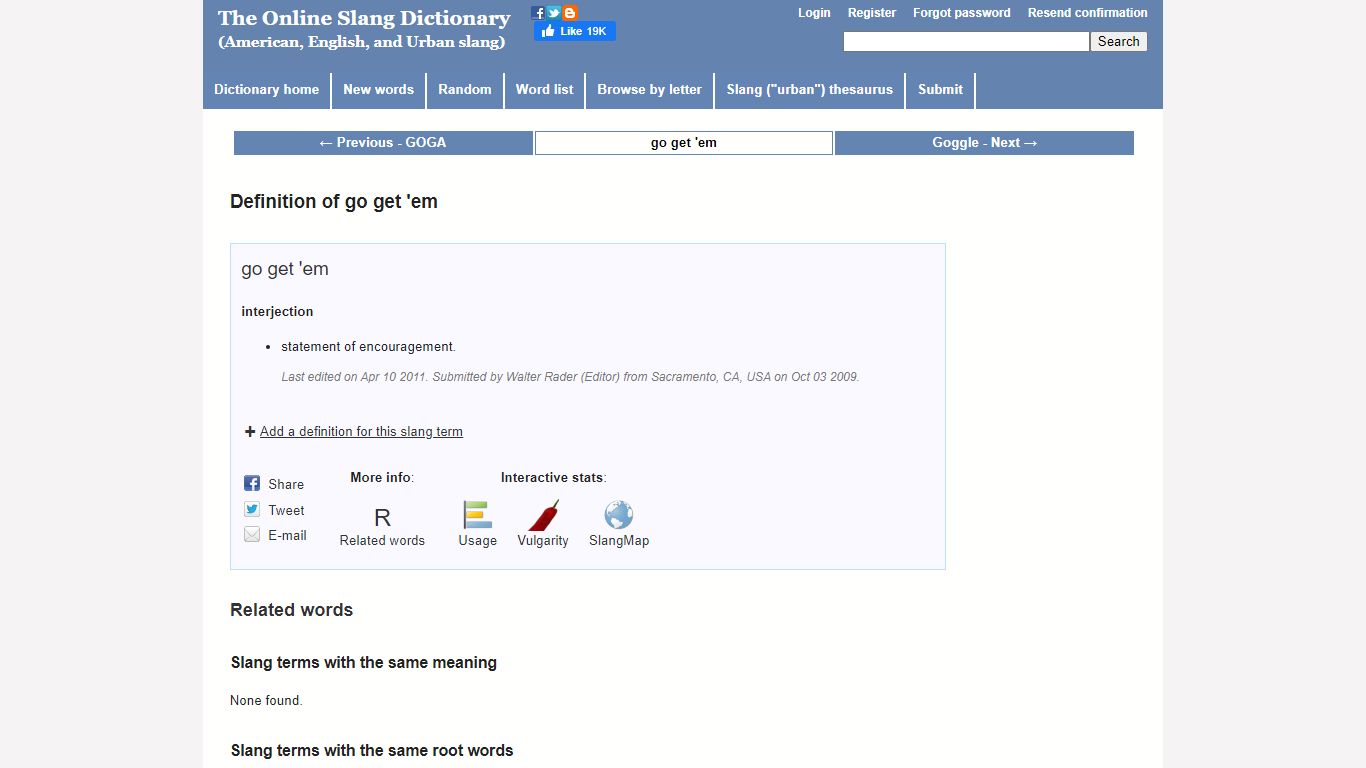This screenshot has width=1366, height=768.
Task: Click 'Slang terms with the same root words' heading
Action: (372, 750)
